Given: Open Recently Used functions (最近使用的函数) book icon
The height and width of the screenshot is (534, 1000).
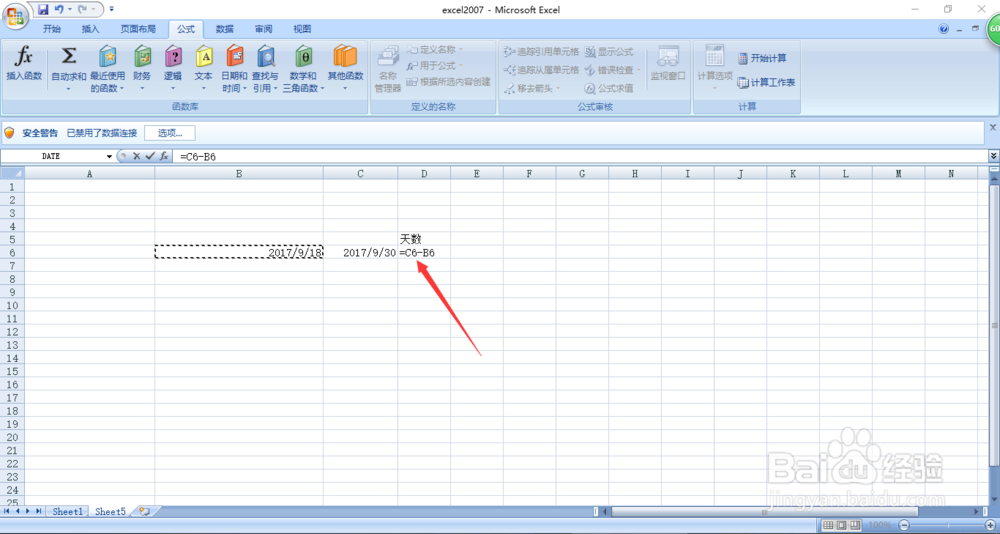Looking at the screenshot, I should coord(107,56).
